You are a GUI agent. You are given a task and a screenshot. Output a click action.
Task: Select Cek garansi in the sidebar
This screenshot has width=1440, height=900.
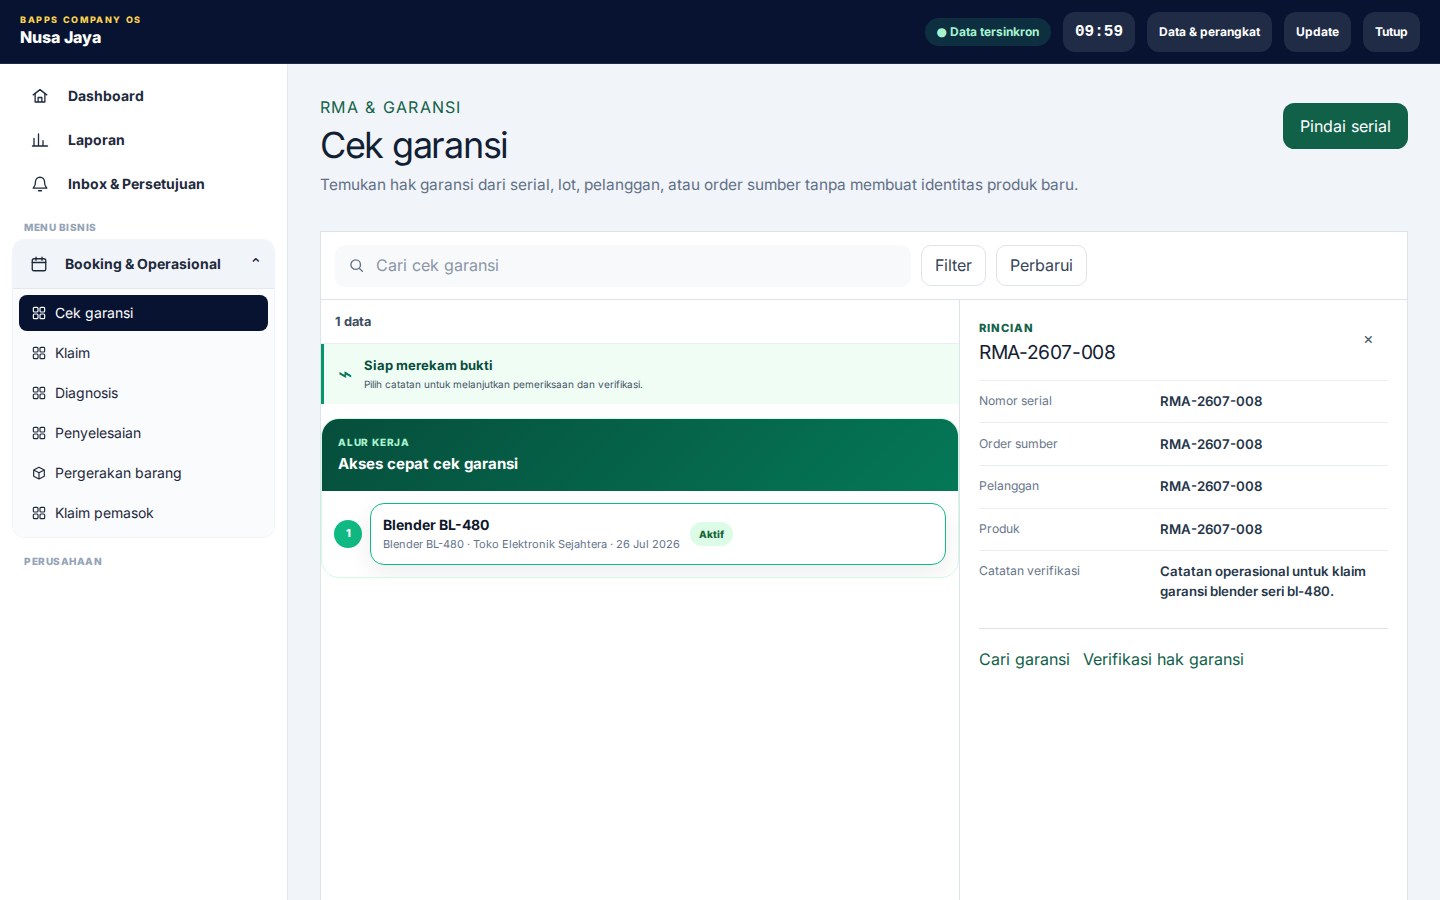click(143, 313)
